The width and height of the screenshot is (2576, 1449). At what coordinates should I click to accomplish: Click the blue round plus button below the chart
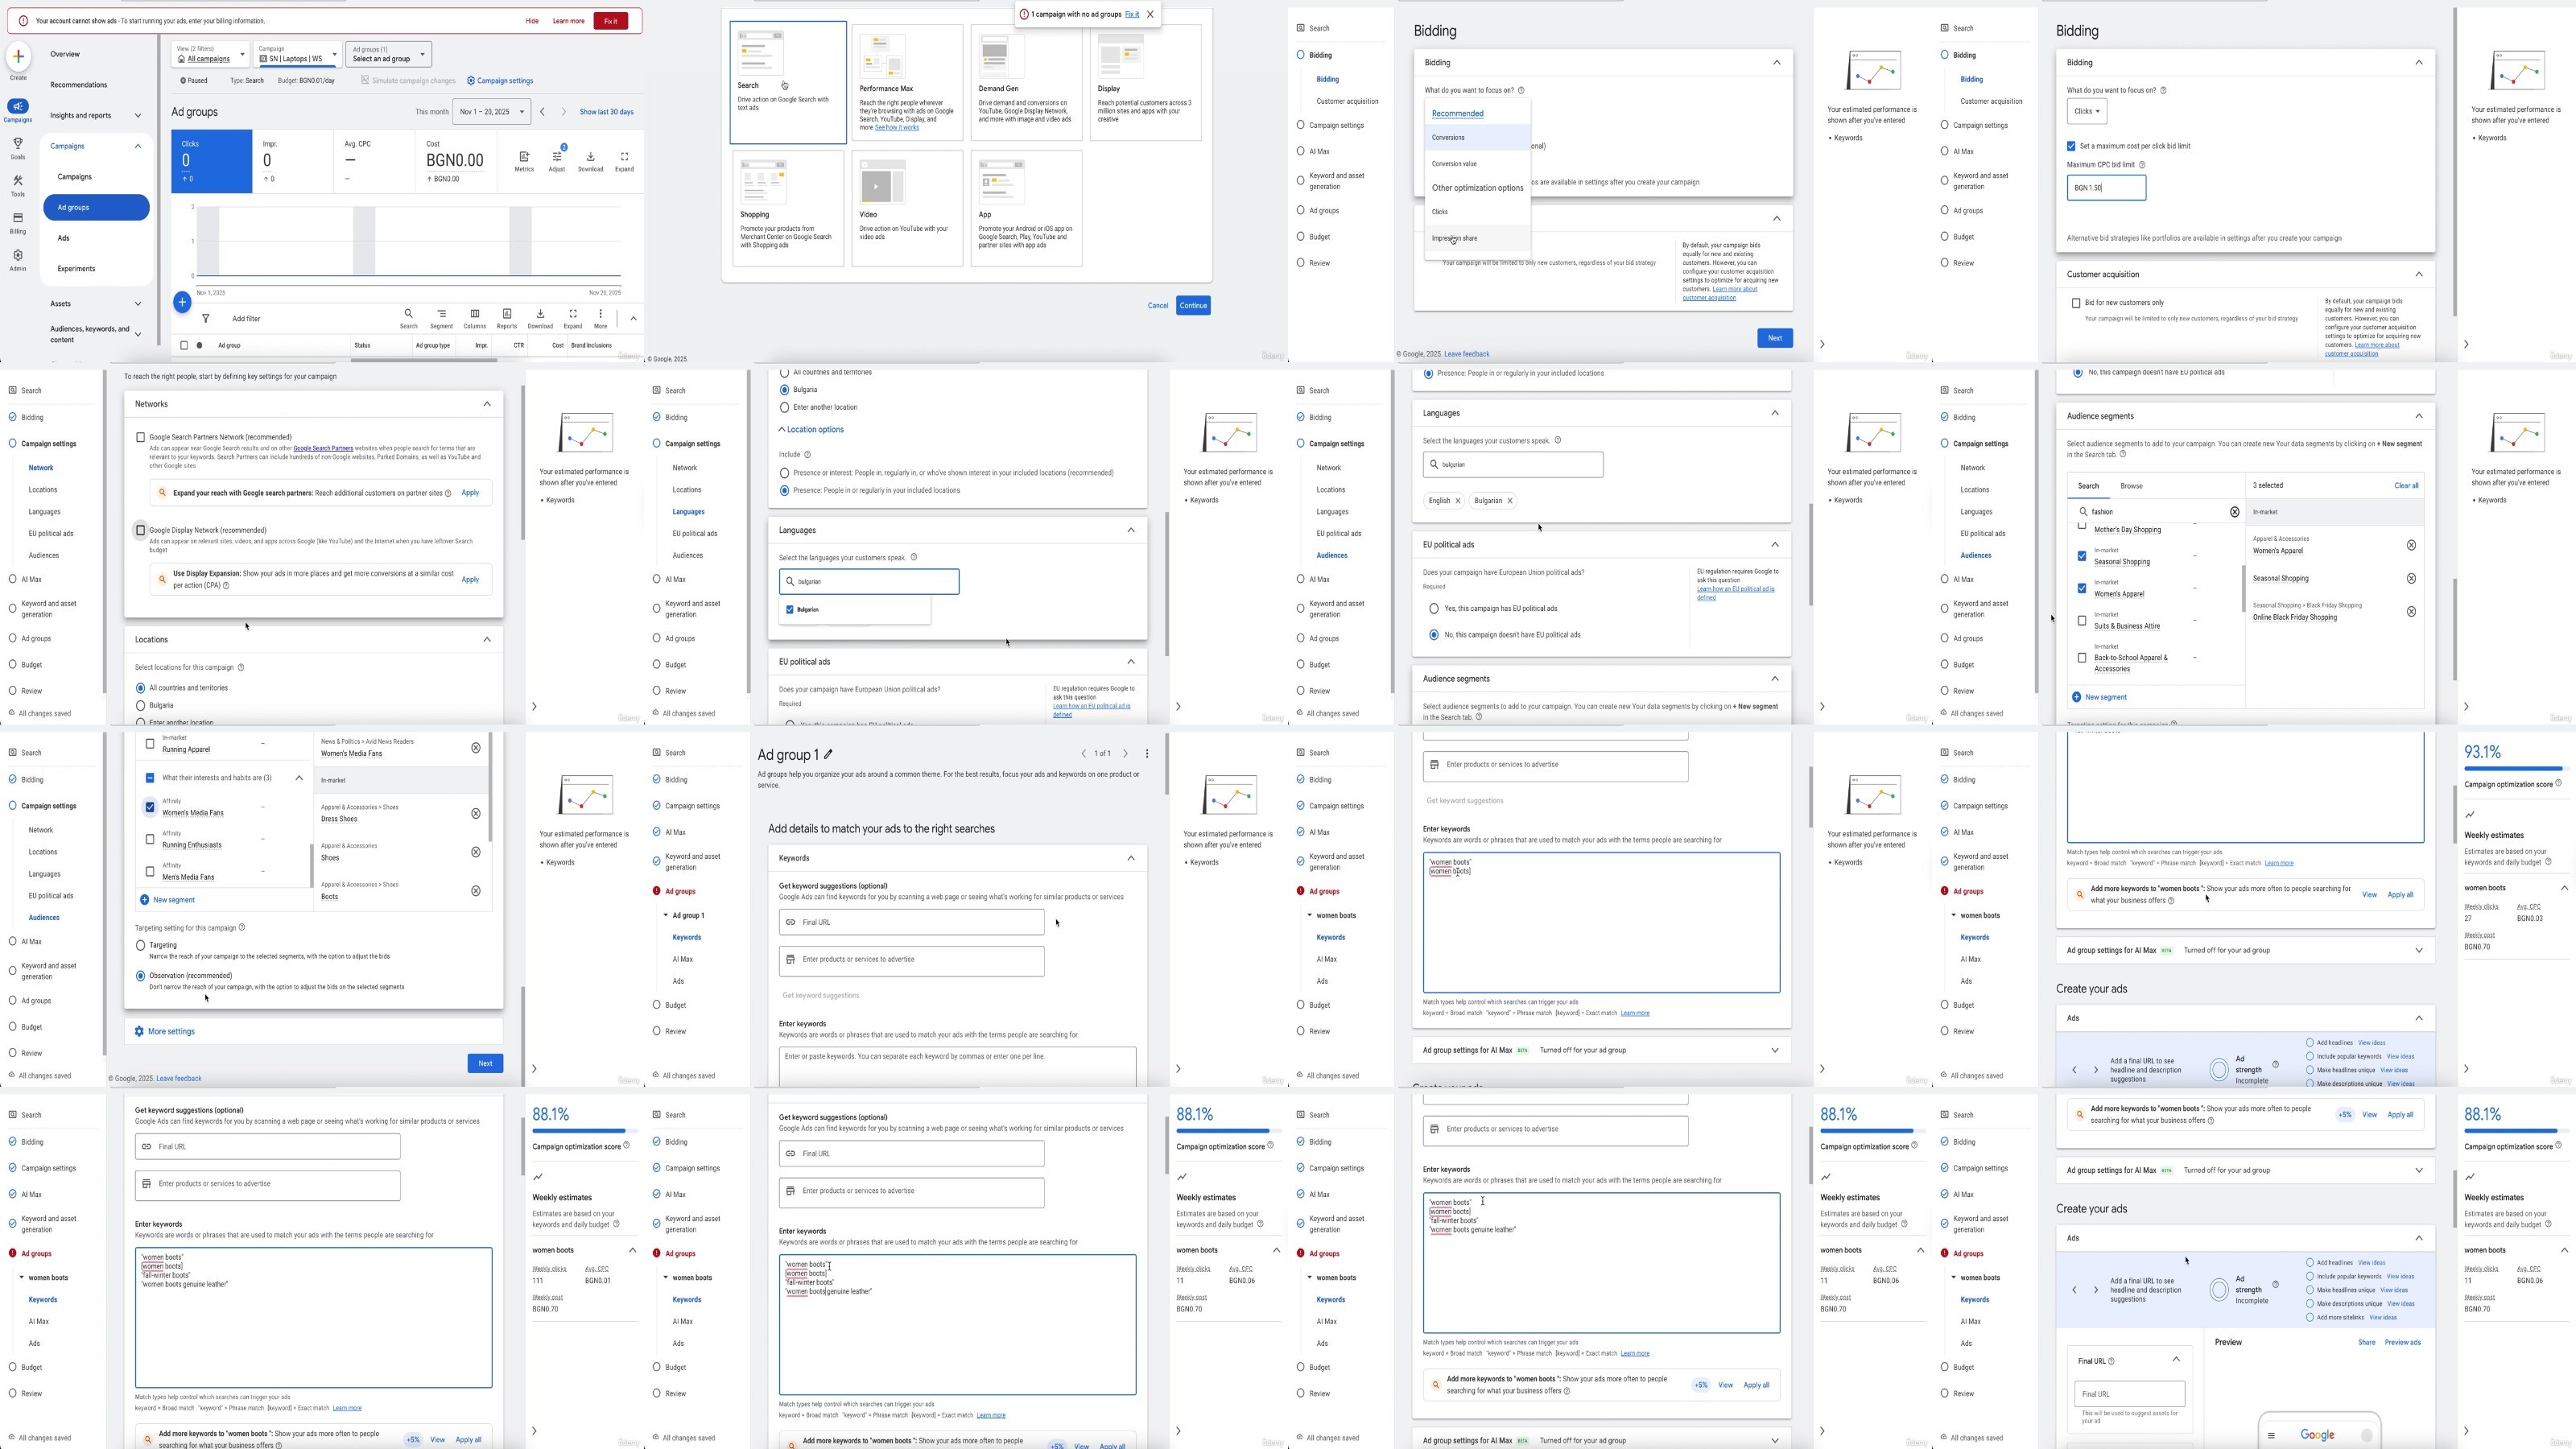(x=182, y=301)
